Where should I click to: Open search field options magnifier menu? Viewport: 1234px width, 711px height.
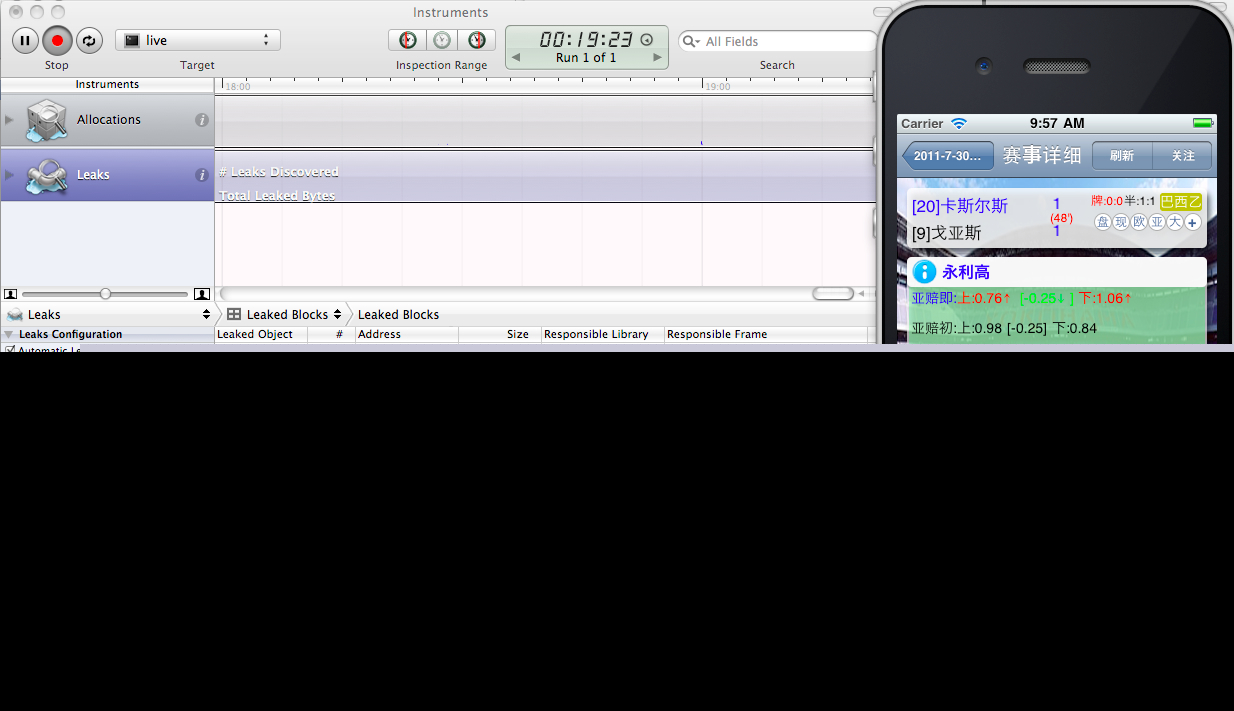coord(692,41)
